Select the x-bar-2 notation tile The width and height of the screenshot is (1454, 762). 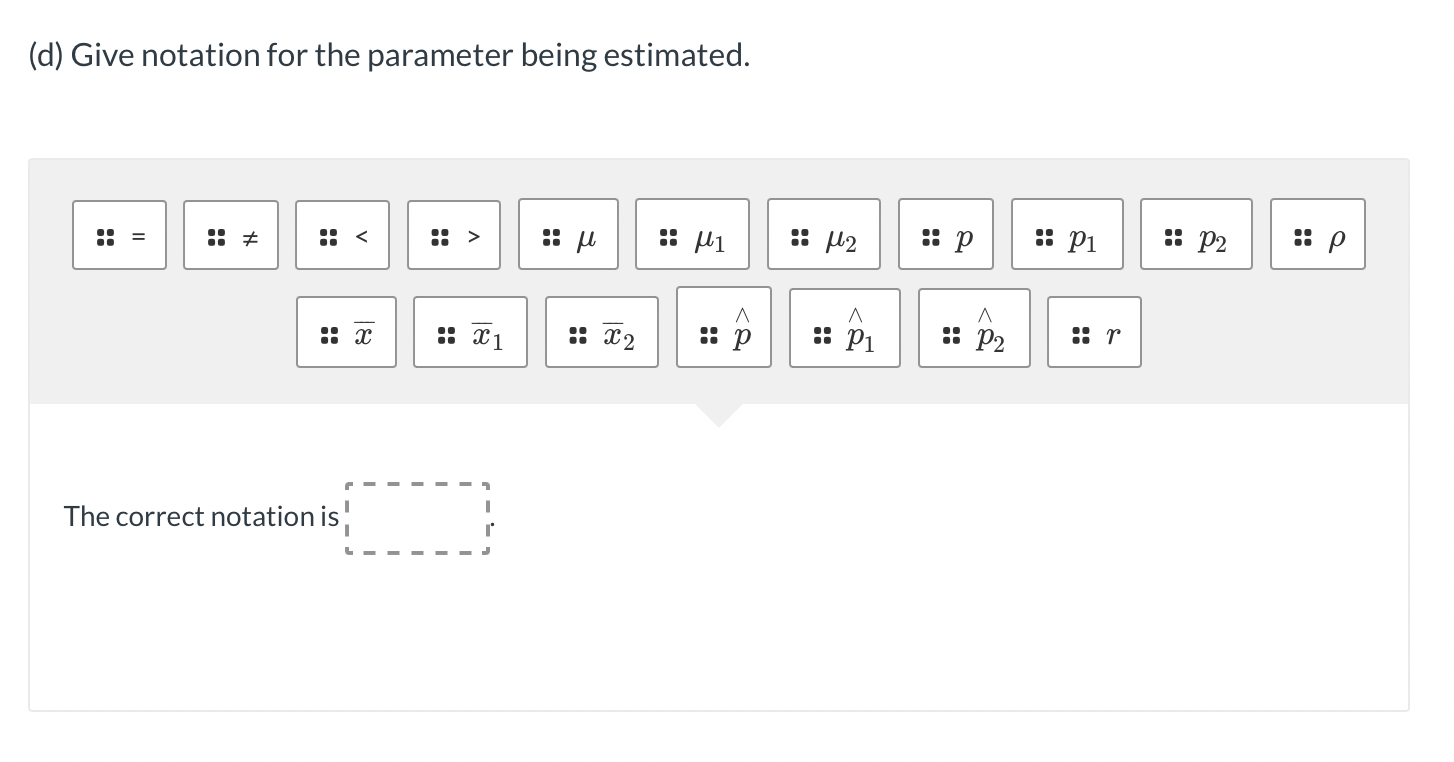point(601,331)
